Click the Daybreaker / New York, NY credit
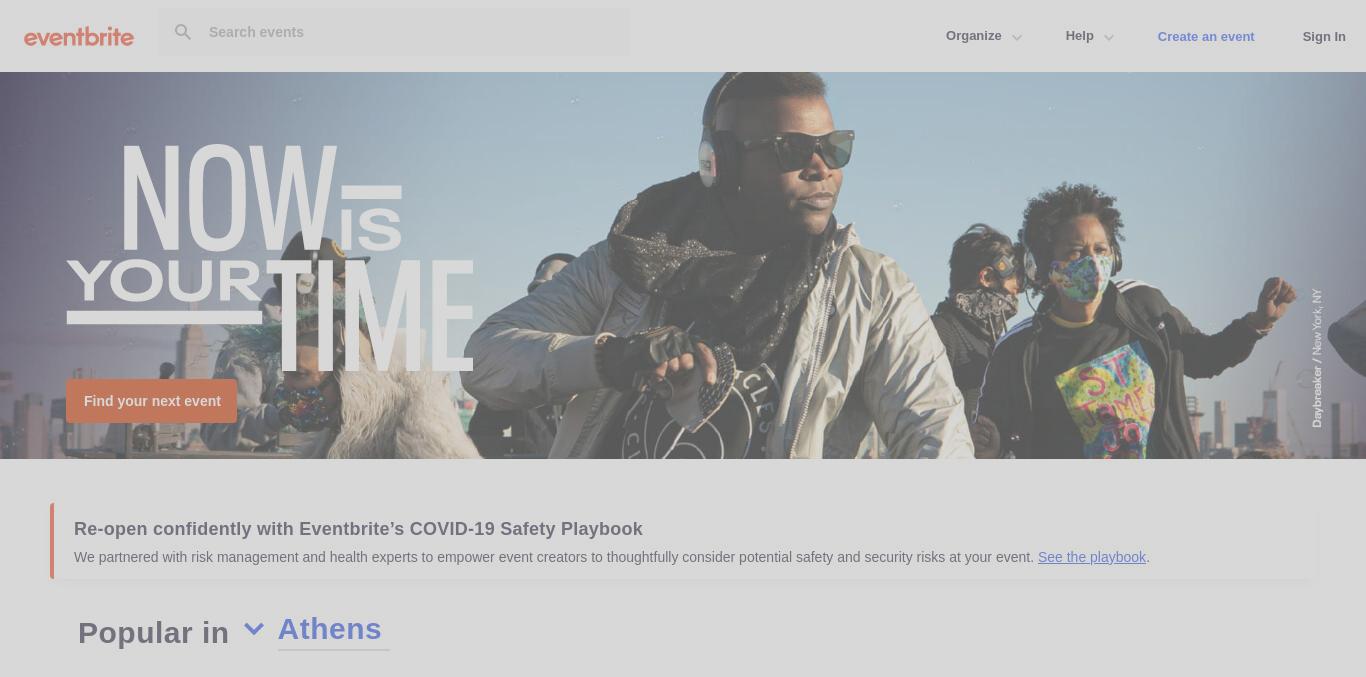This screenshot has width=1366, height=677. pyautogui.click(x=1317, y=358)
